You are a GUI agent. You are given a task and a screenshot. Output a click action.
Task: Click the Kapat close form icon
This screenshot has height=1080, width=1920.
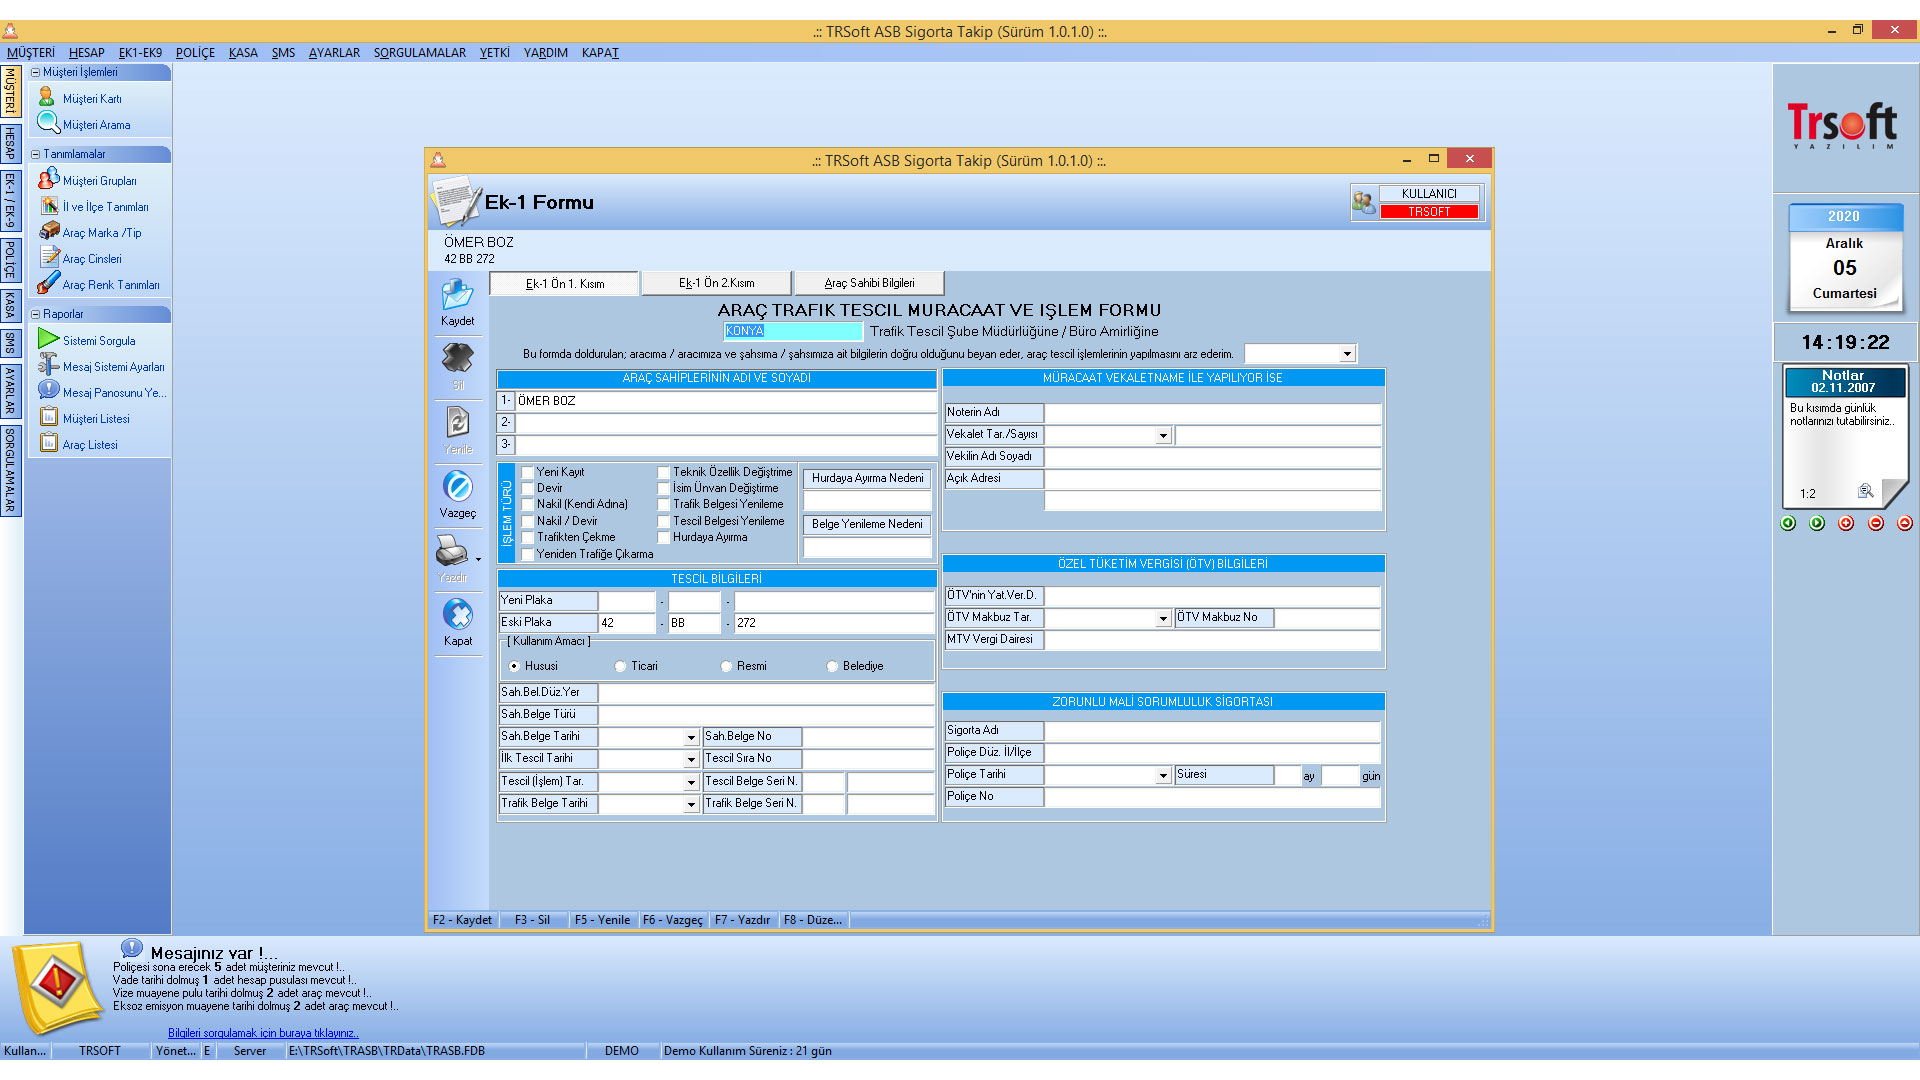pyautogui.click(x=457, y=614)
